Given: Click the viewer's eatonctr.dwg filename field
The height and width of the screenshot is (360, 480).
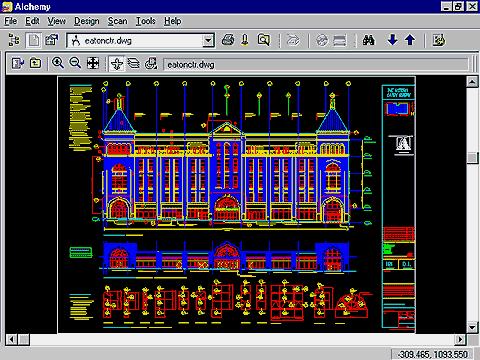Looking at the screenshot, I should coord(316,64).
